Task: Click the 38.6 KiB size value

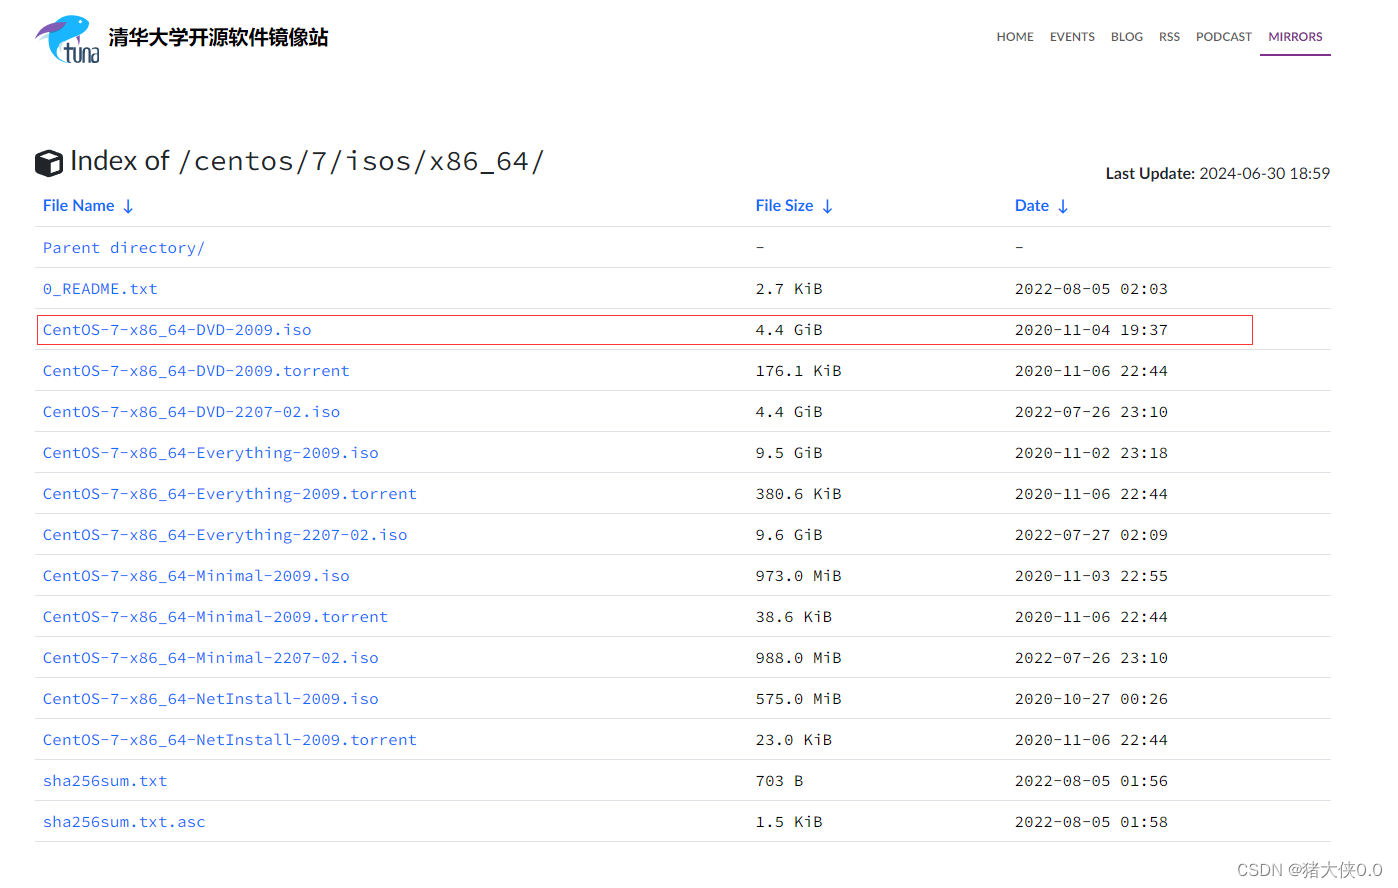Action: (x=794, y=617)
